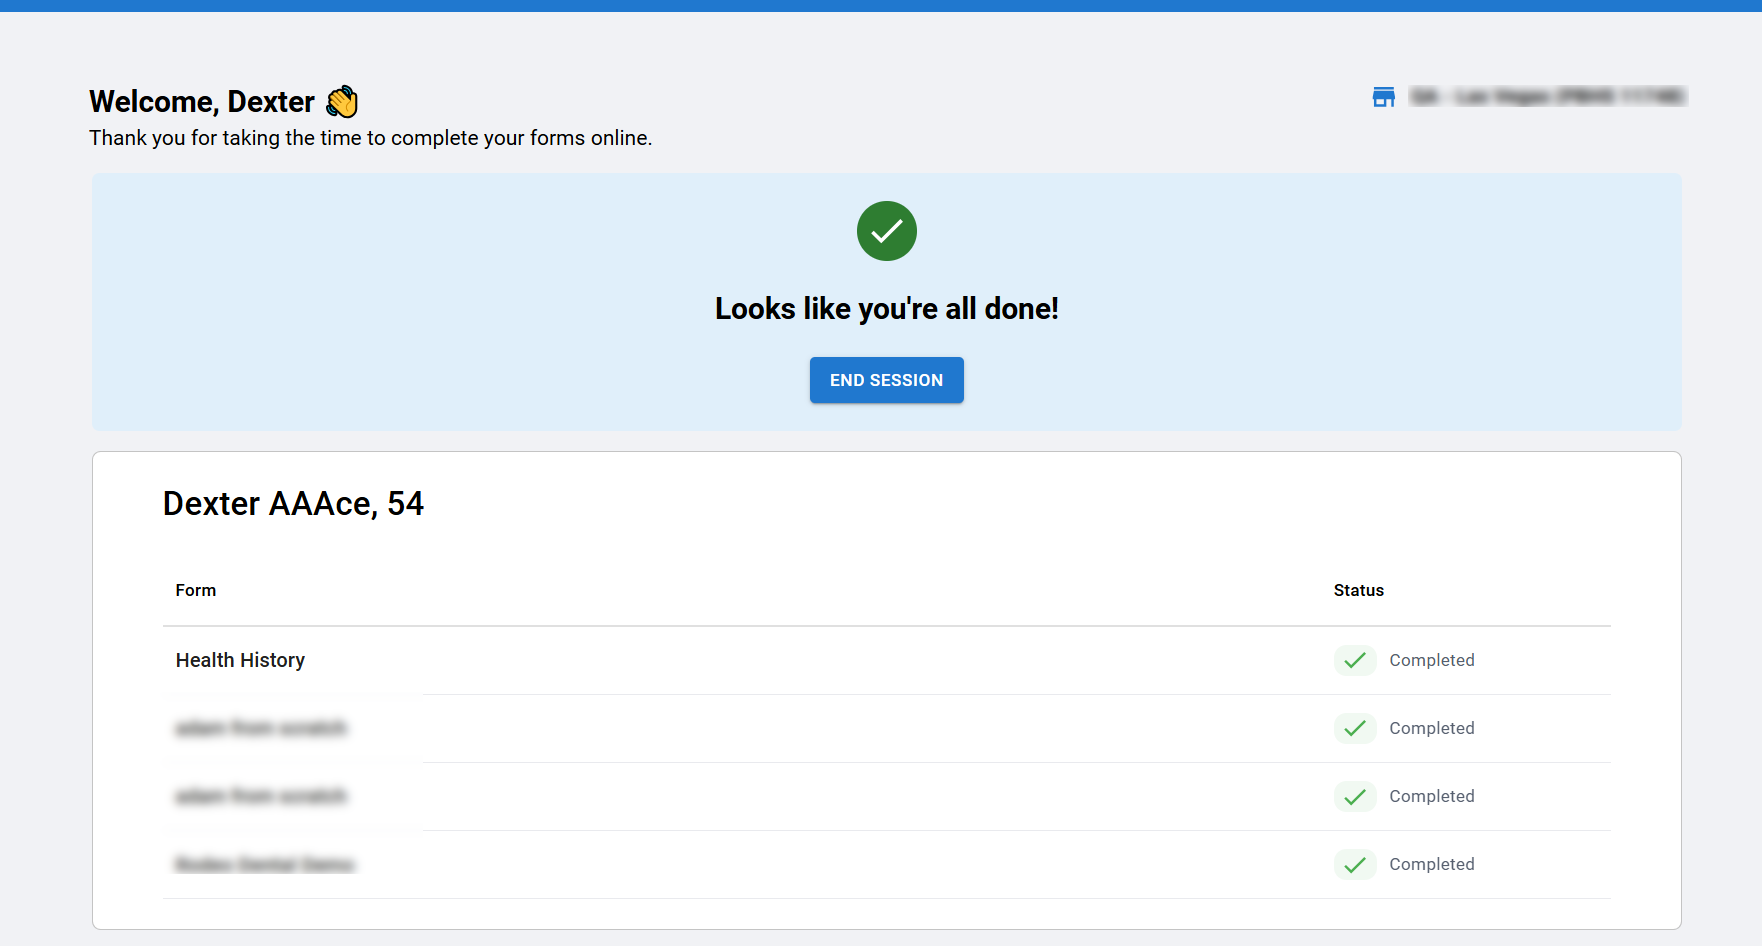Click checkmark icon in the third form row
This screenshot has height=946, width=1762.
point(1354,796)
